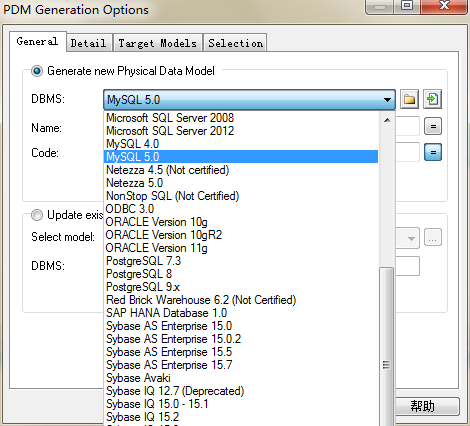Pick Sybase AS Enterprise 15.0
The width and height of the screenshot is (470, 426).
coord(241,326)
